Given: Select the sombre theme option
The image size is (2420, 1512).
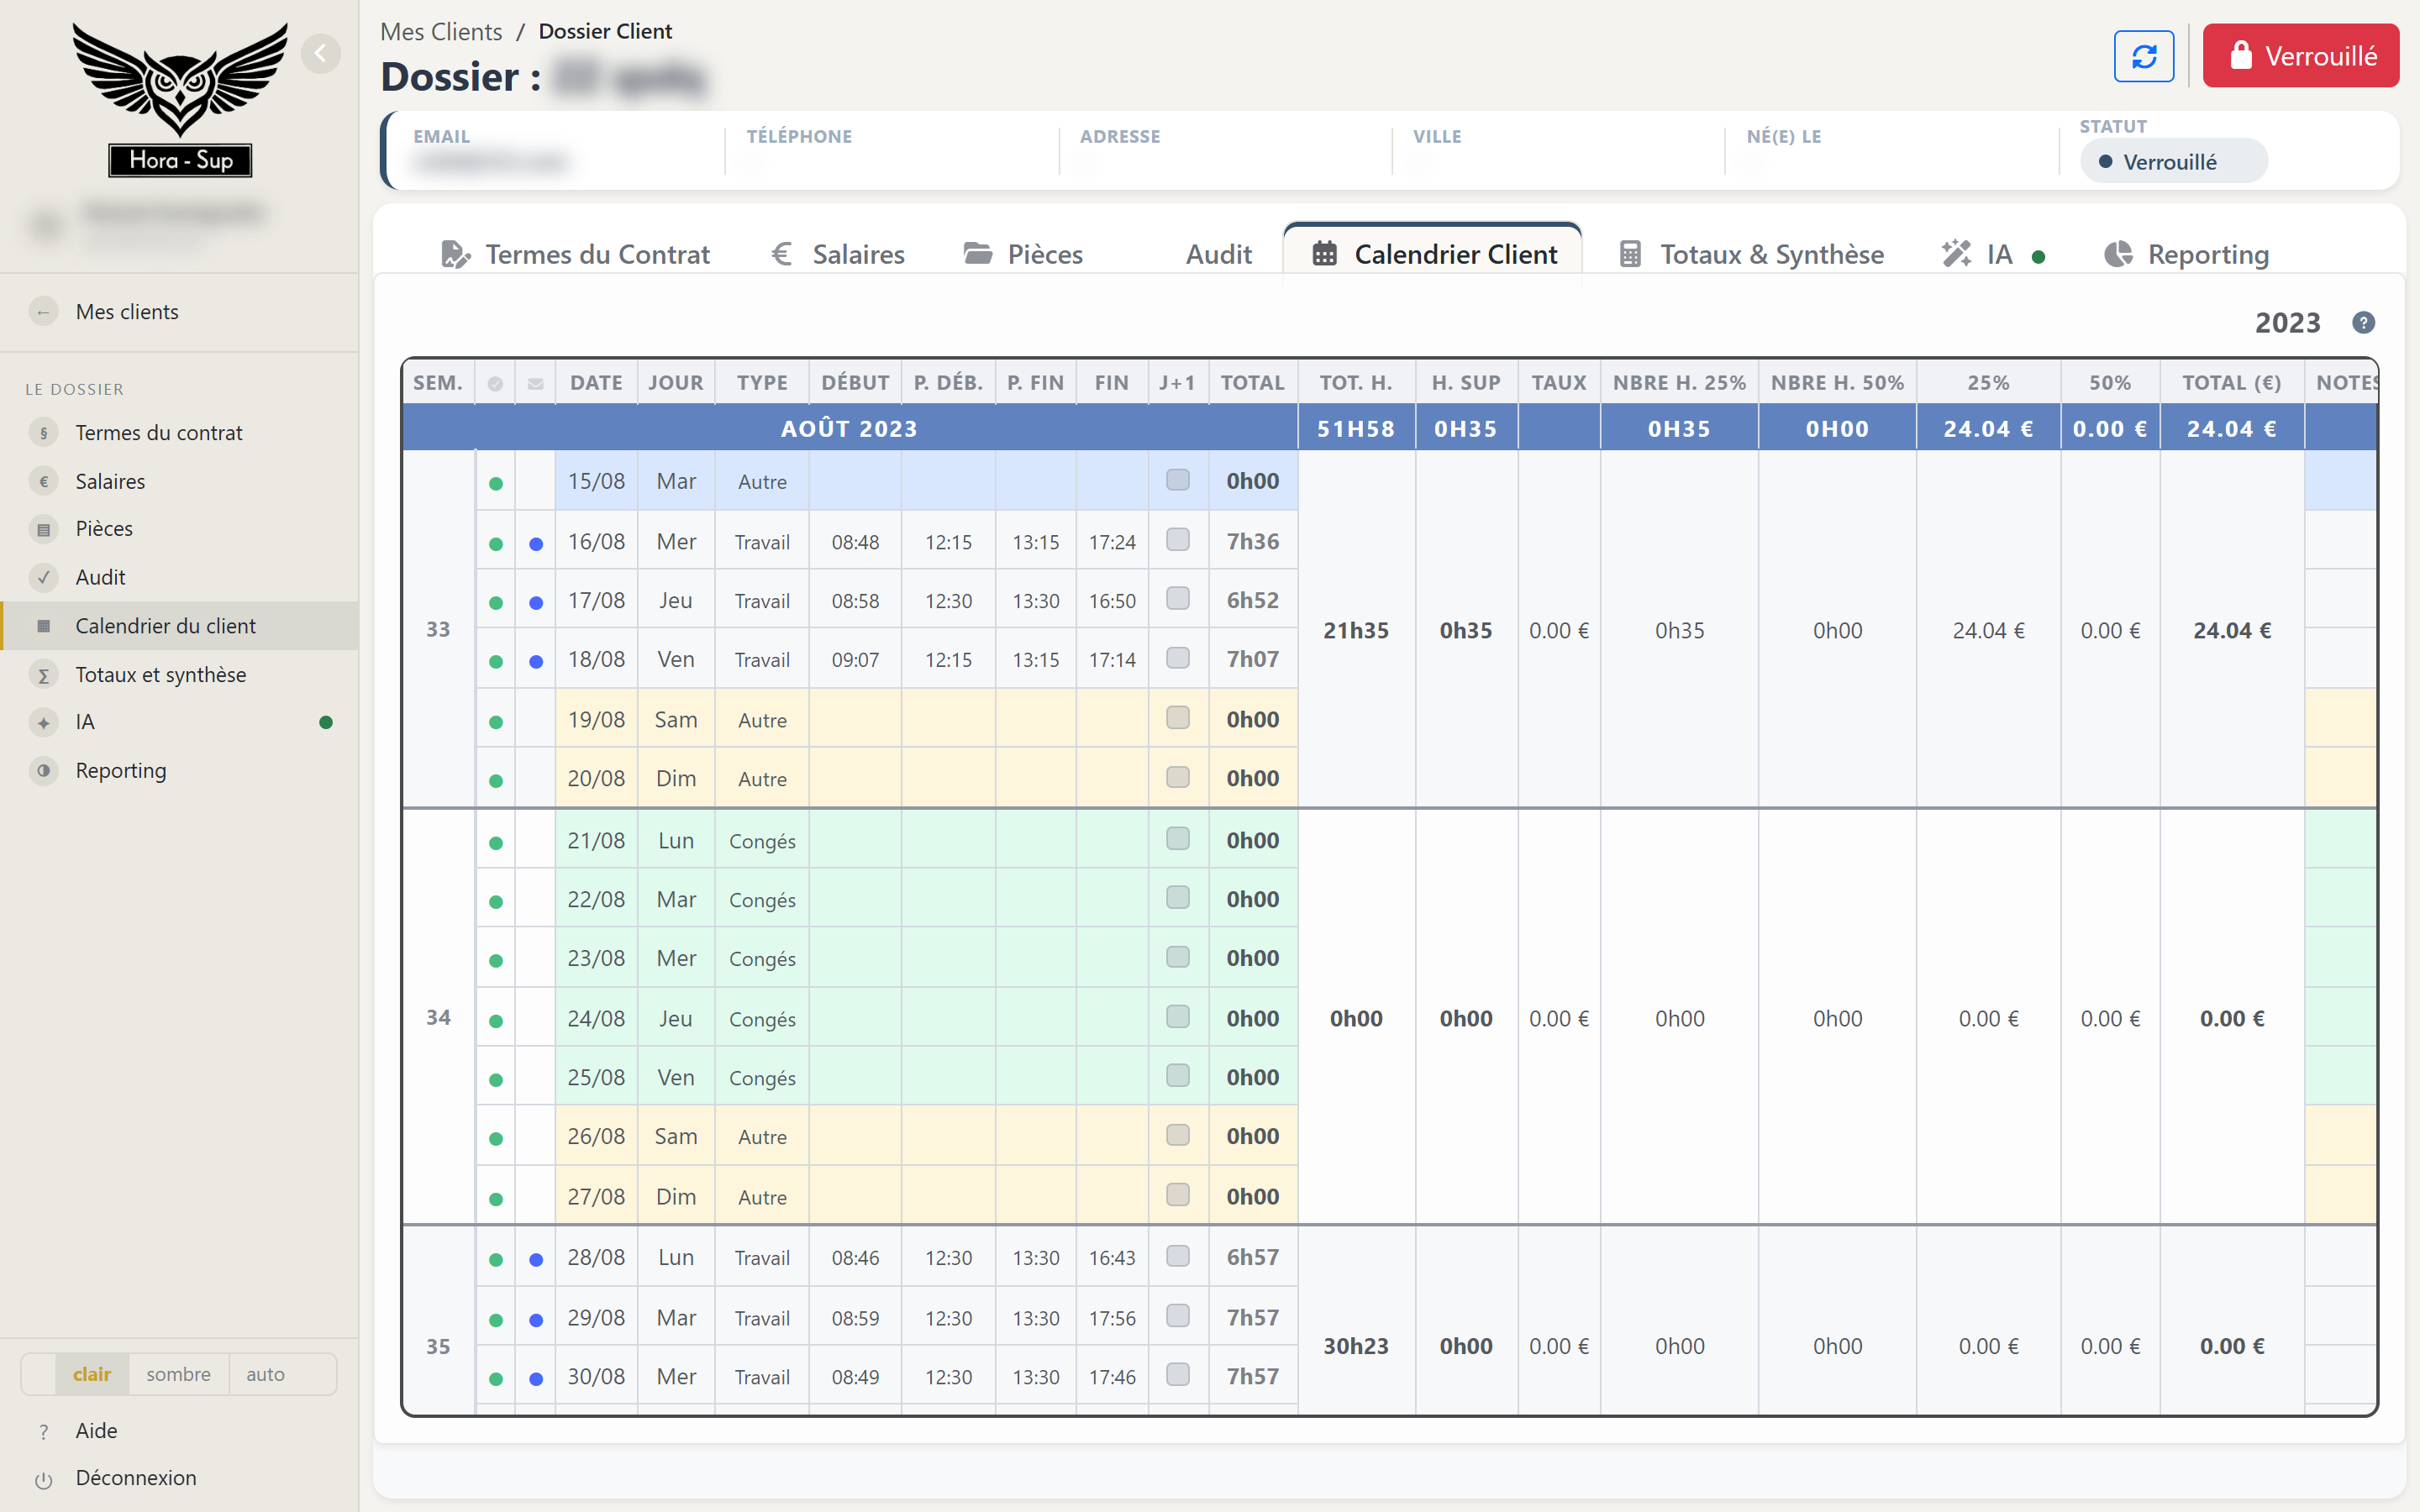Looking at the screenshot, I should pos(178,1374).
